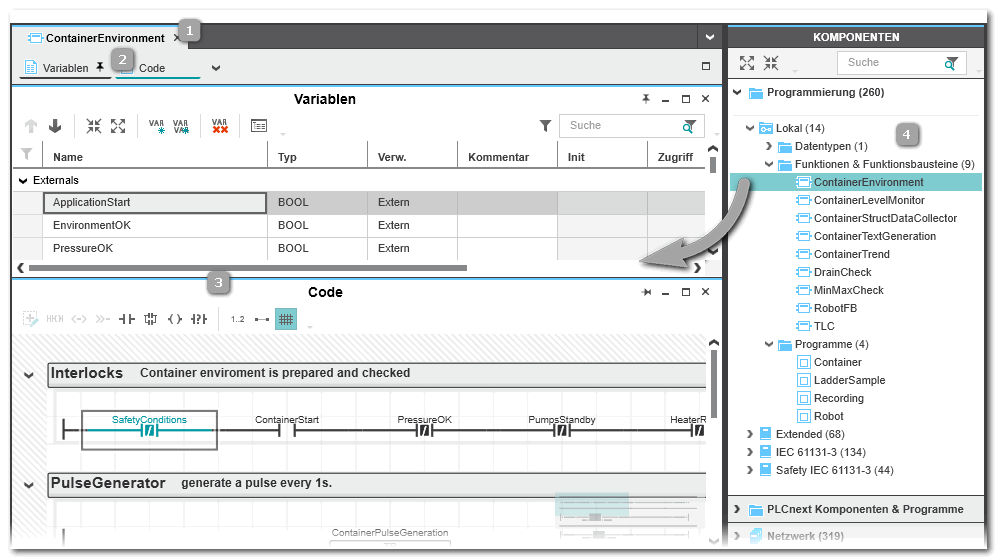Click the expand all icon in Variablen toolbar
The image size is (998, 560).
coord(118,126)
